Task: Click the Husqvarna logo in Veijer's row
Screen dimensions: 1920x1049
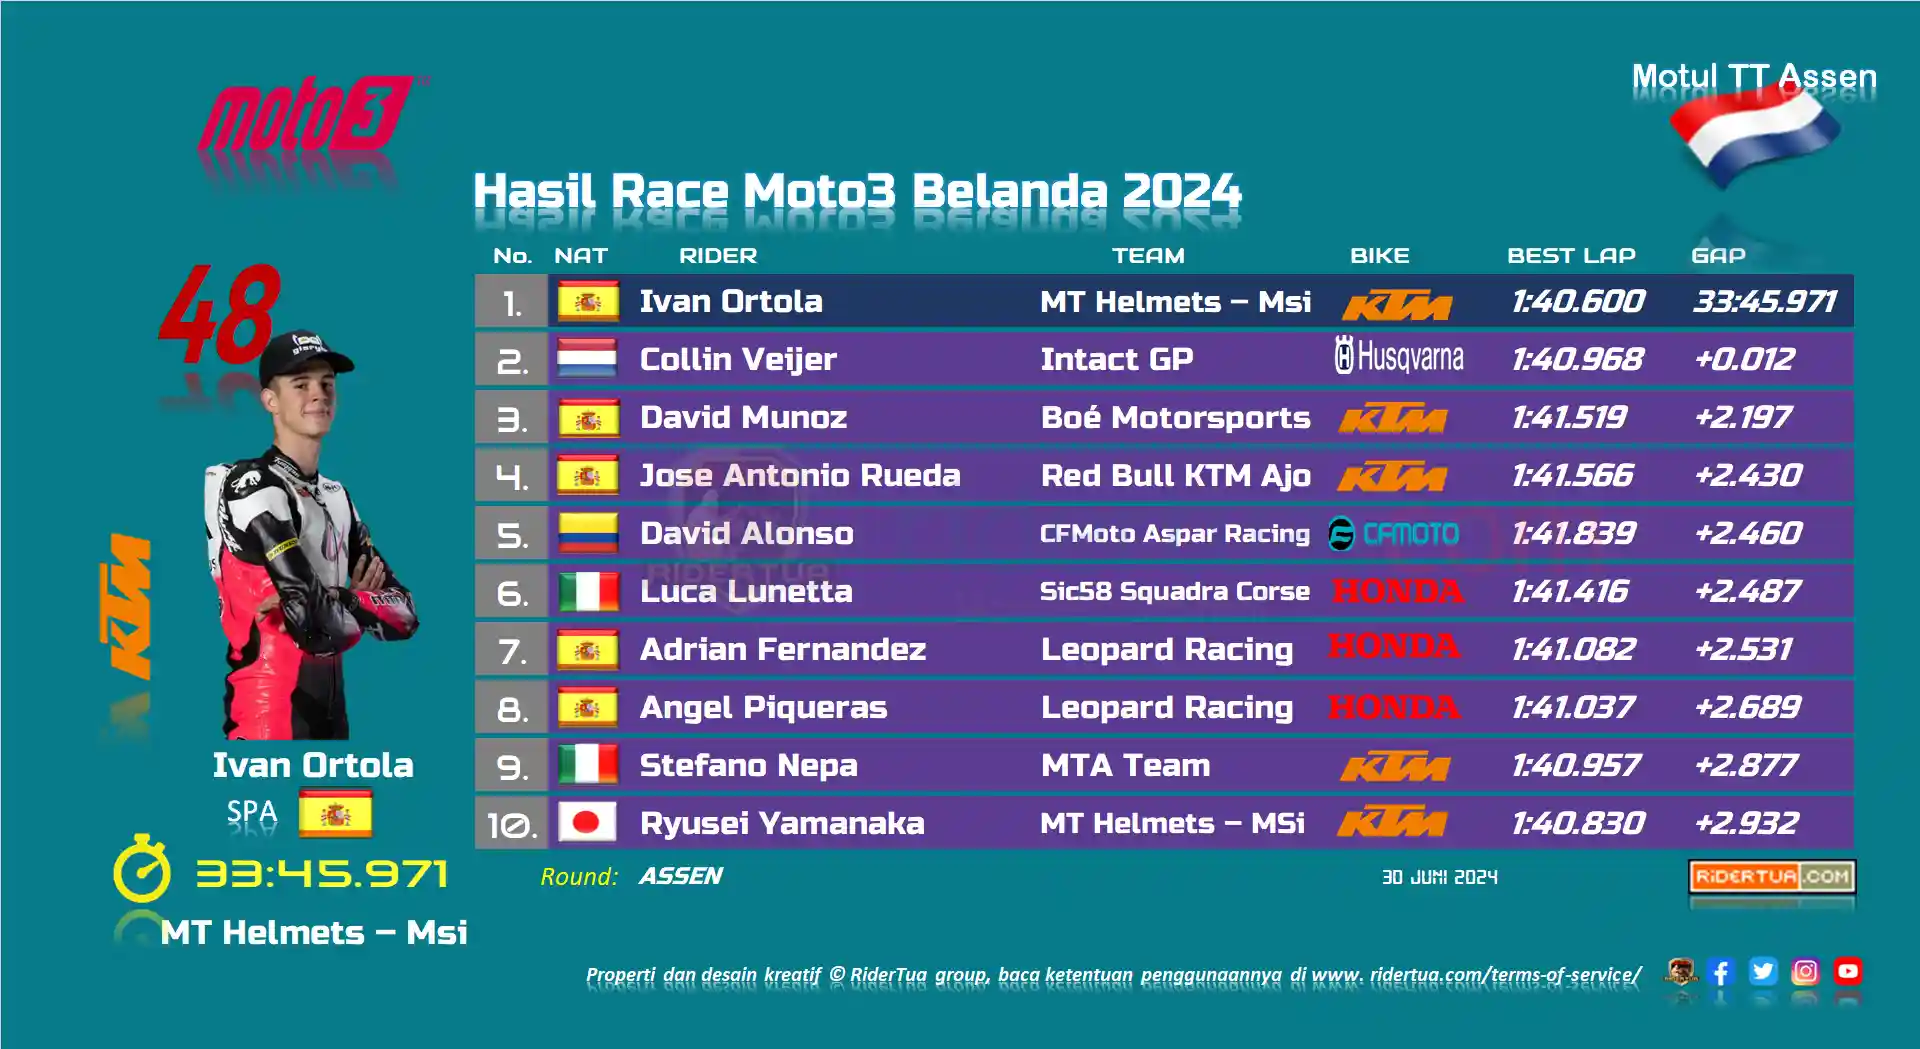Action: point(1399,357)
